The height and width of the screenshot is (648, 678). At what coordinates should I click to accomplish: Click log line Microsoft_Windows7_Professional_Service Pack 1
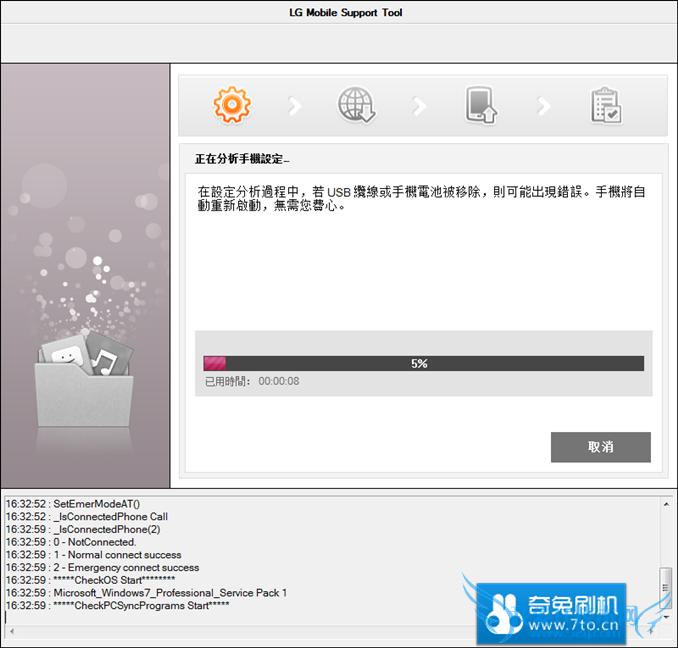tap(146, 593)
